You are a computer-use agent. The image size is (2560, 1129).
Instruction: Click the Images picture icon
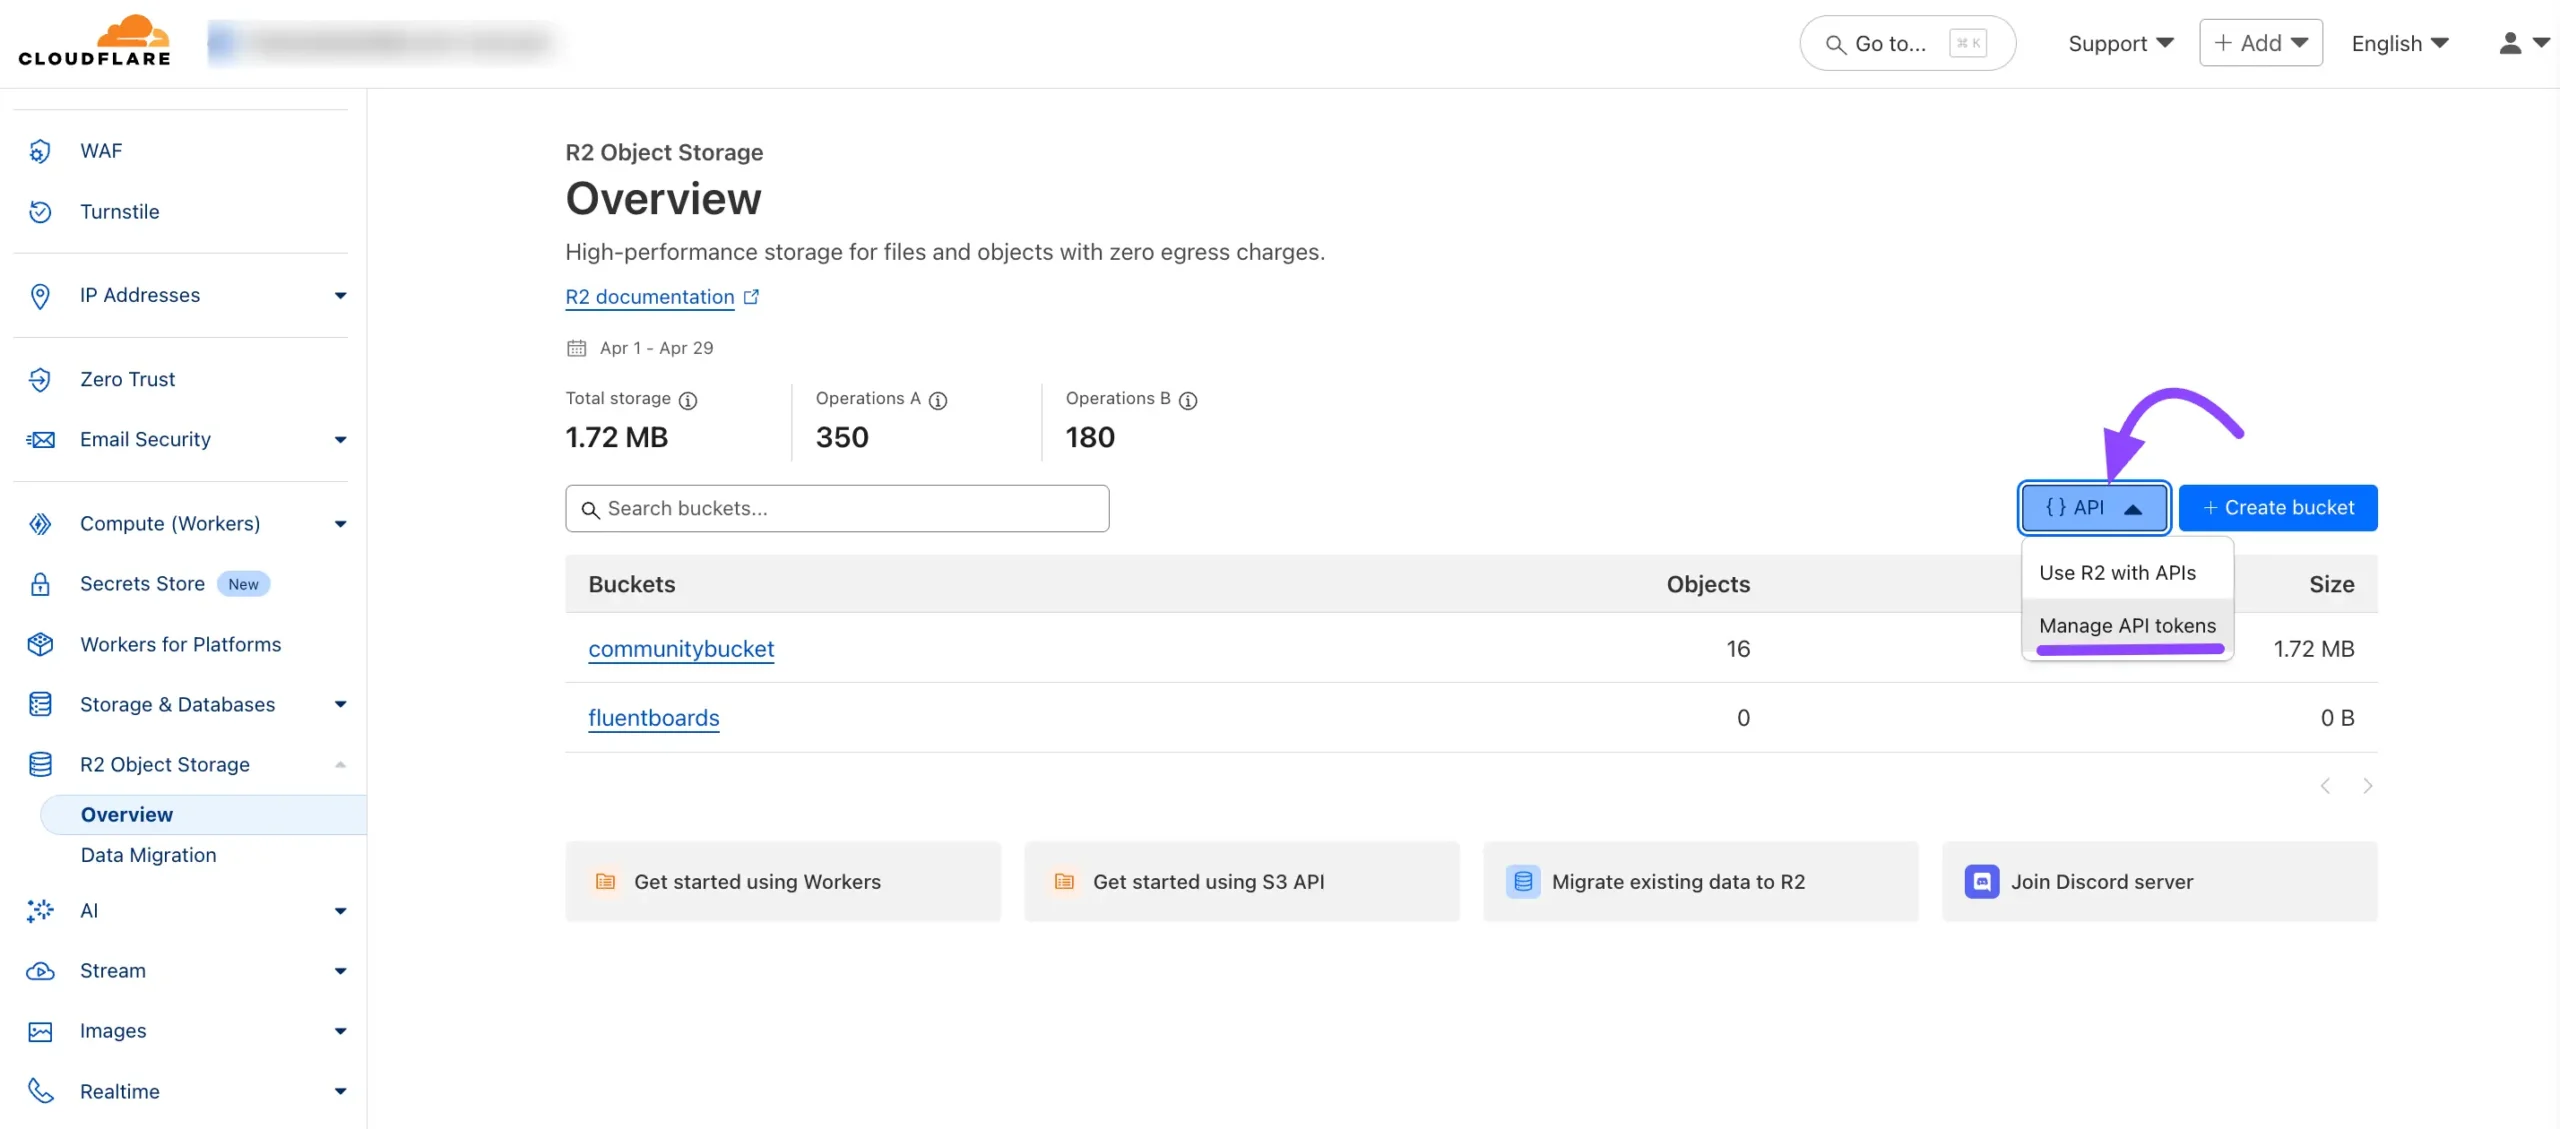click(40, 1032)
